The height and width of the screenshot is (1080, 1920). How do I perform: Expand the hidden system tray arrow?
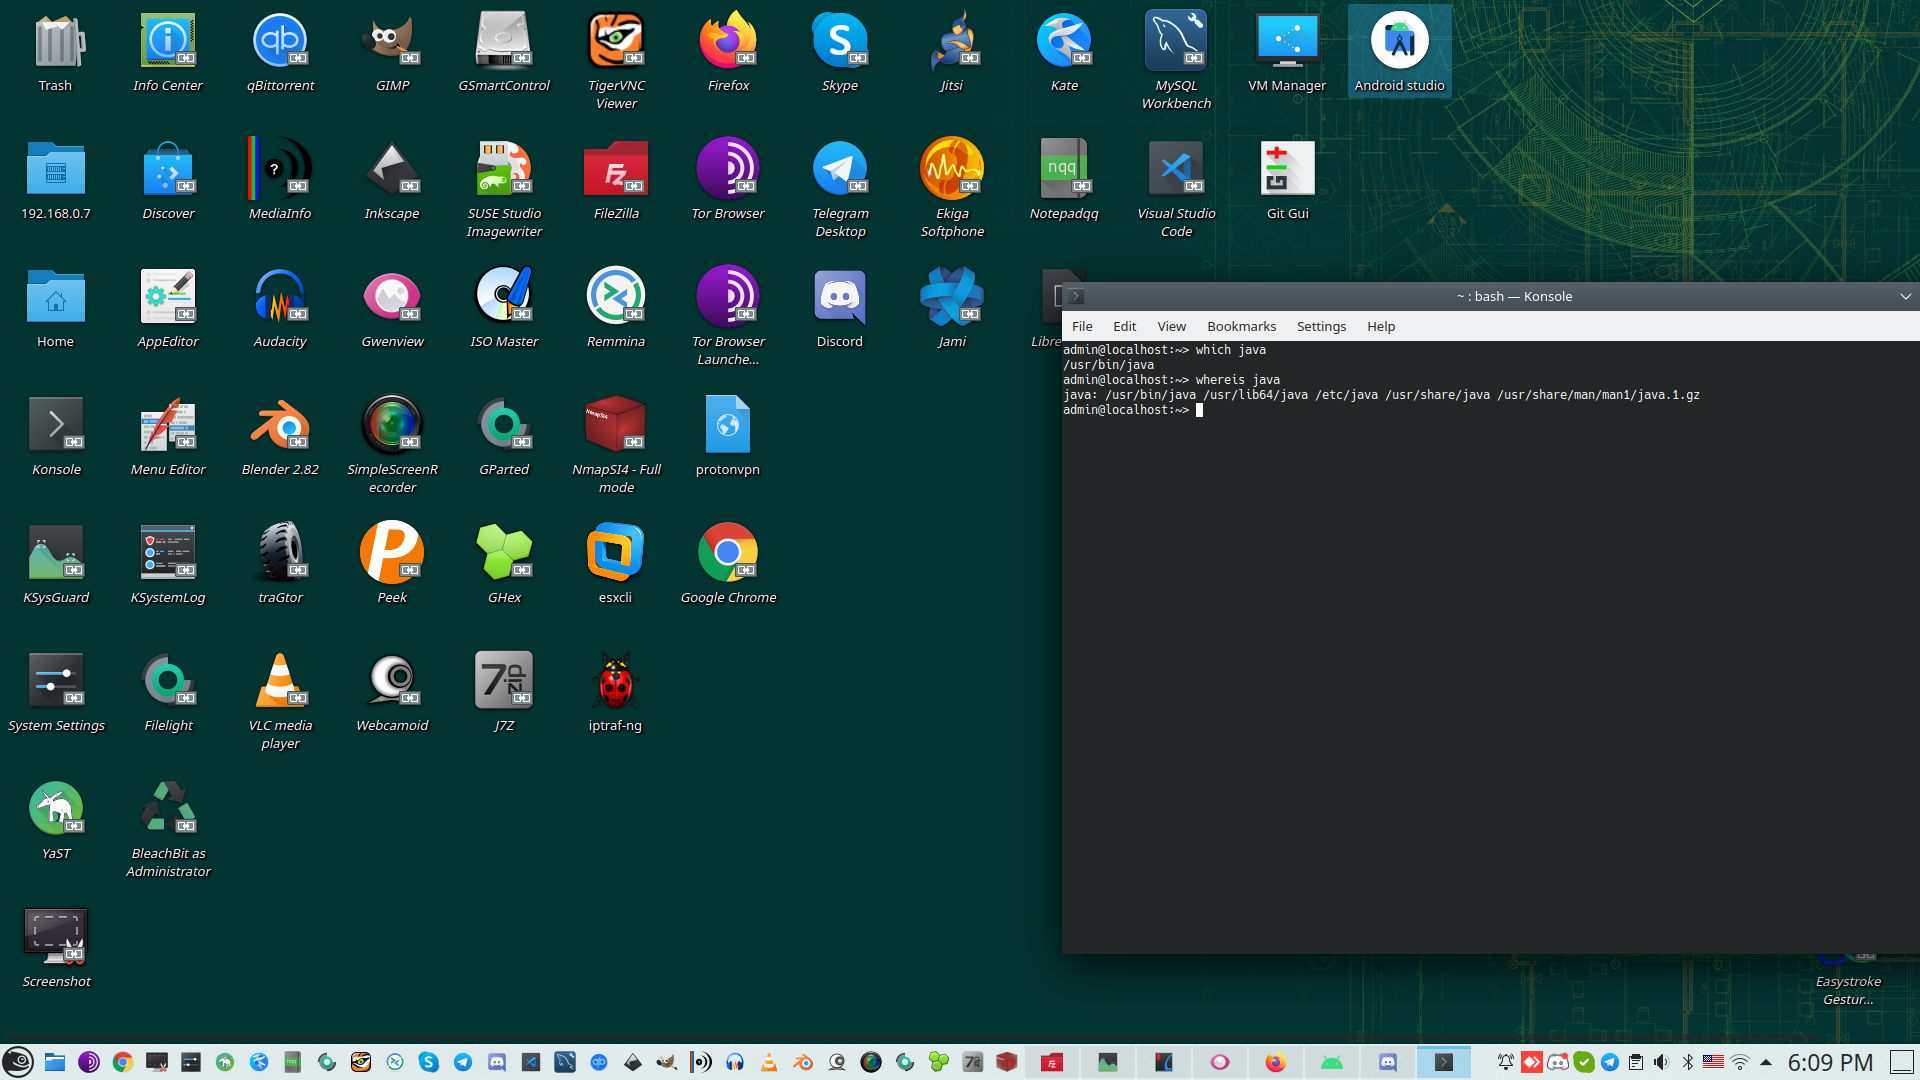1766,1062
